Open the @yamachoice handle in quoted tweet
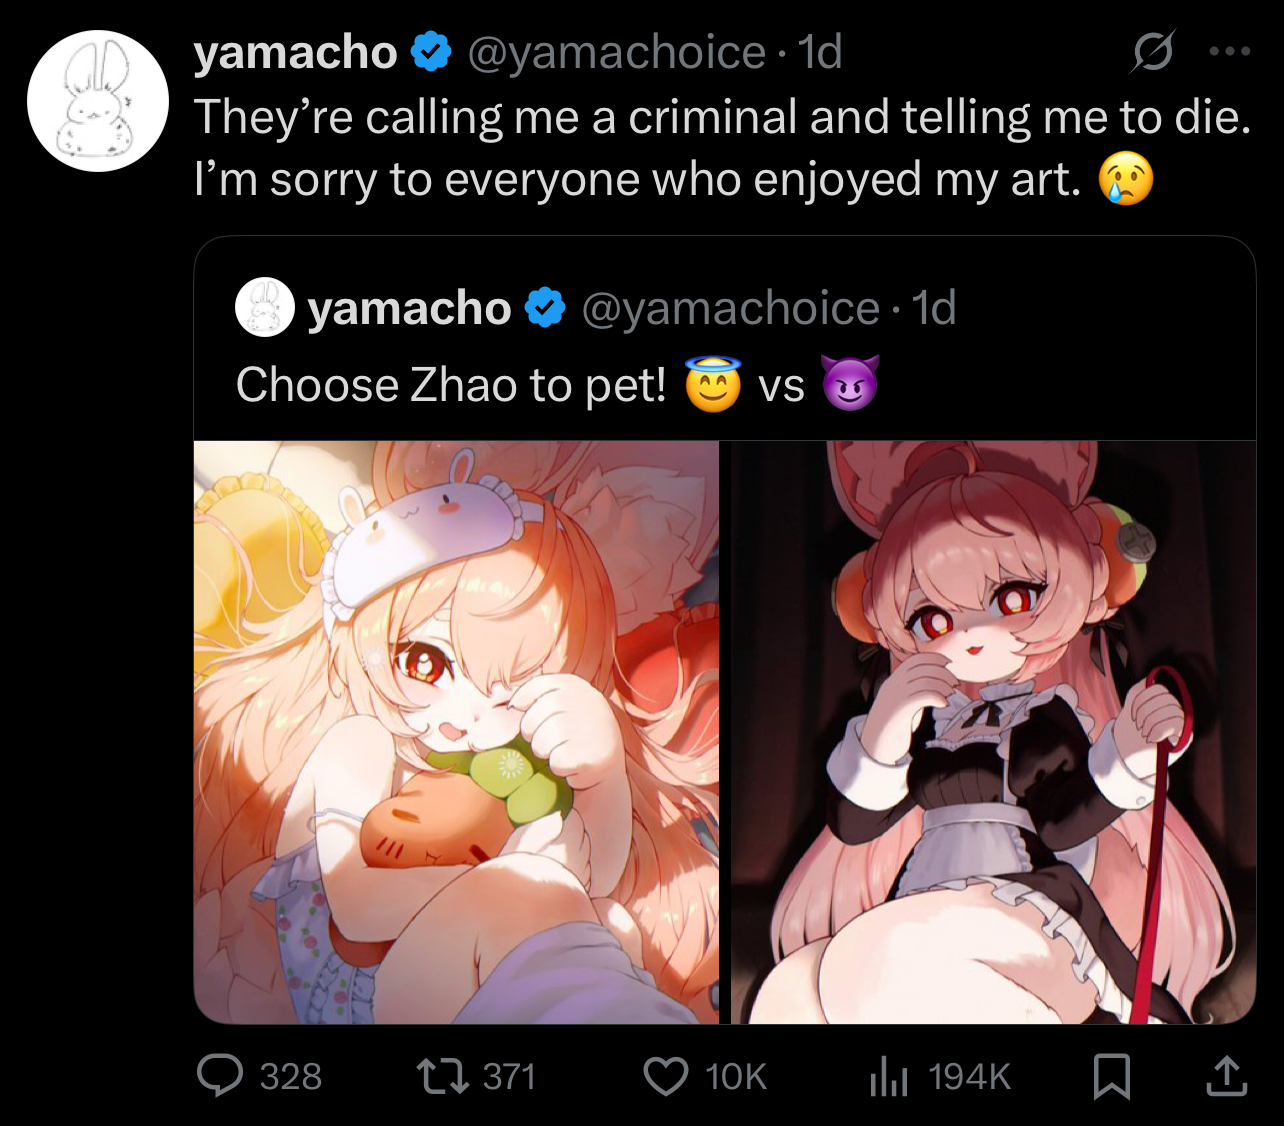1284x1126 pixels. point(730,308)
